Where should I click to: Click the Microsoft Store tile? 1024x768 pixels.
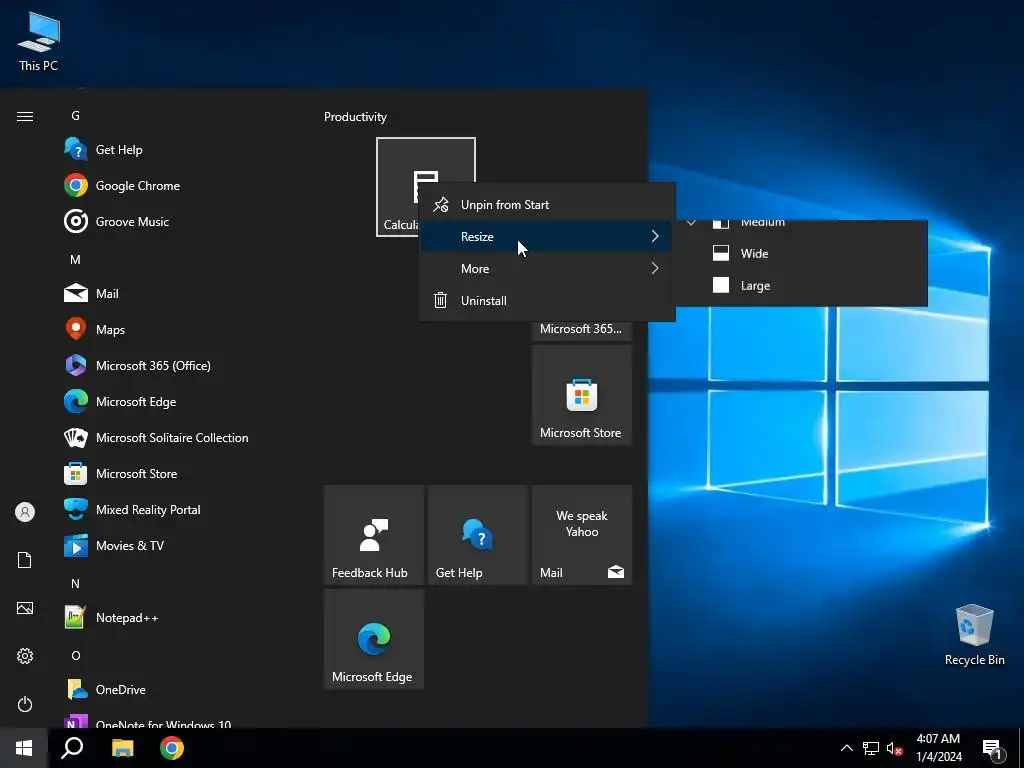pos(582,396)
